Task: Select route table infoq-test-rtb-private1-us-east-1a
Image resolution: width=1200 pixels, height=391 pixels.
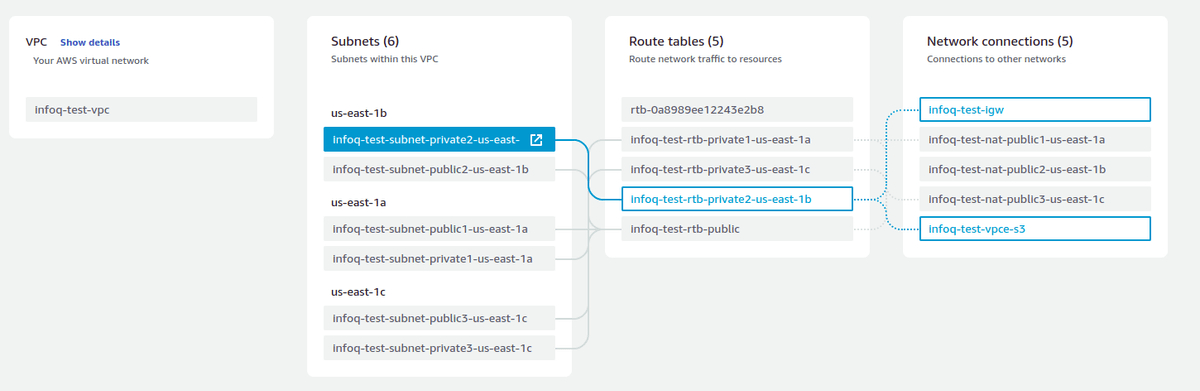Action: (737, 140)
